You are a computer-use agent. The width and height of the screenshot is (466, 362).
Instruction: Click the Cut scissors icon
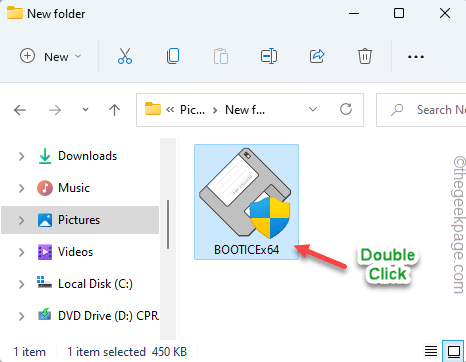tap(125, 56)
